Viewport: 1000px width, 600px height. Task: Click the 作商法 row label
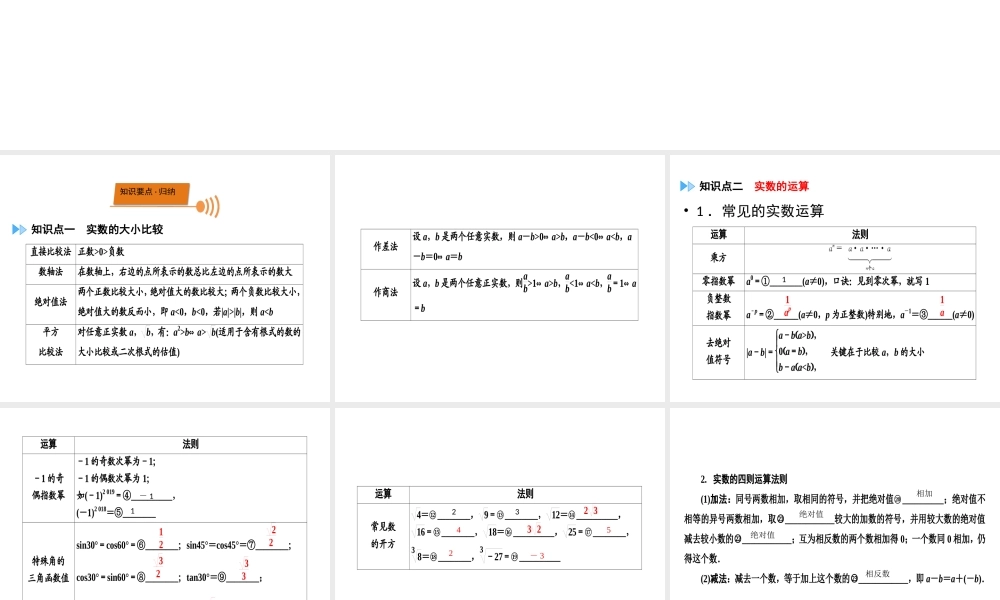point(385,293)
